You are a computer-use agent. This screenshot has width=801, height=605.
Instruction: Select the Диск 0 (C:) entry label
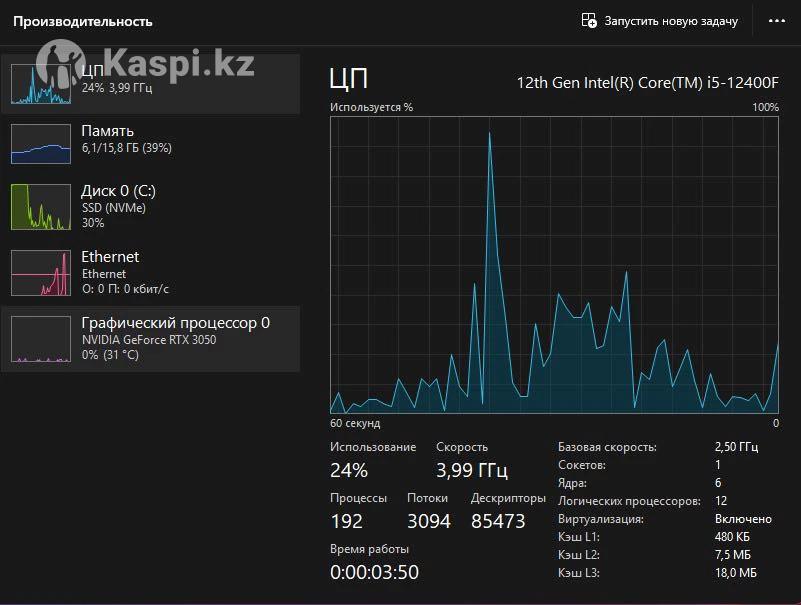(x=118, y=191)
